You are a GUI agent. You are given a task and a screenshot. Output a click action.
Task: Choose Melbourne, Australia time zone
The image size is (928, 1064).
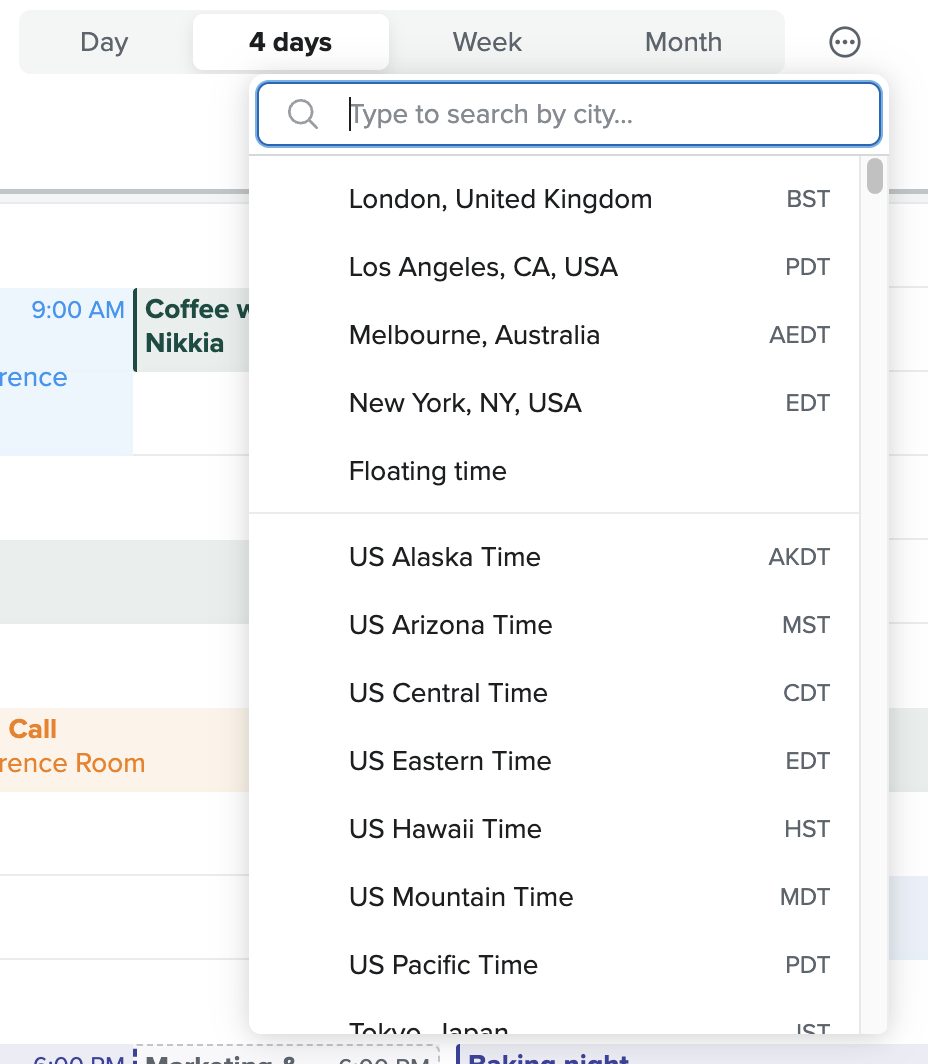coord(554,335)
